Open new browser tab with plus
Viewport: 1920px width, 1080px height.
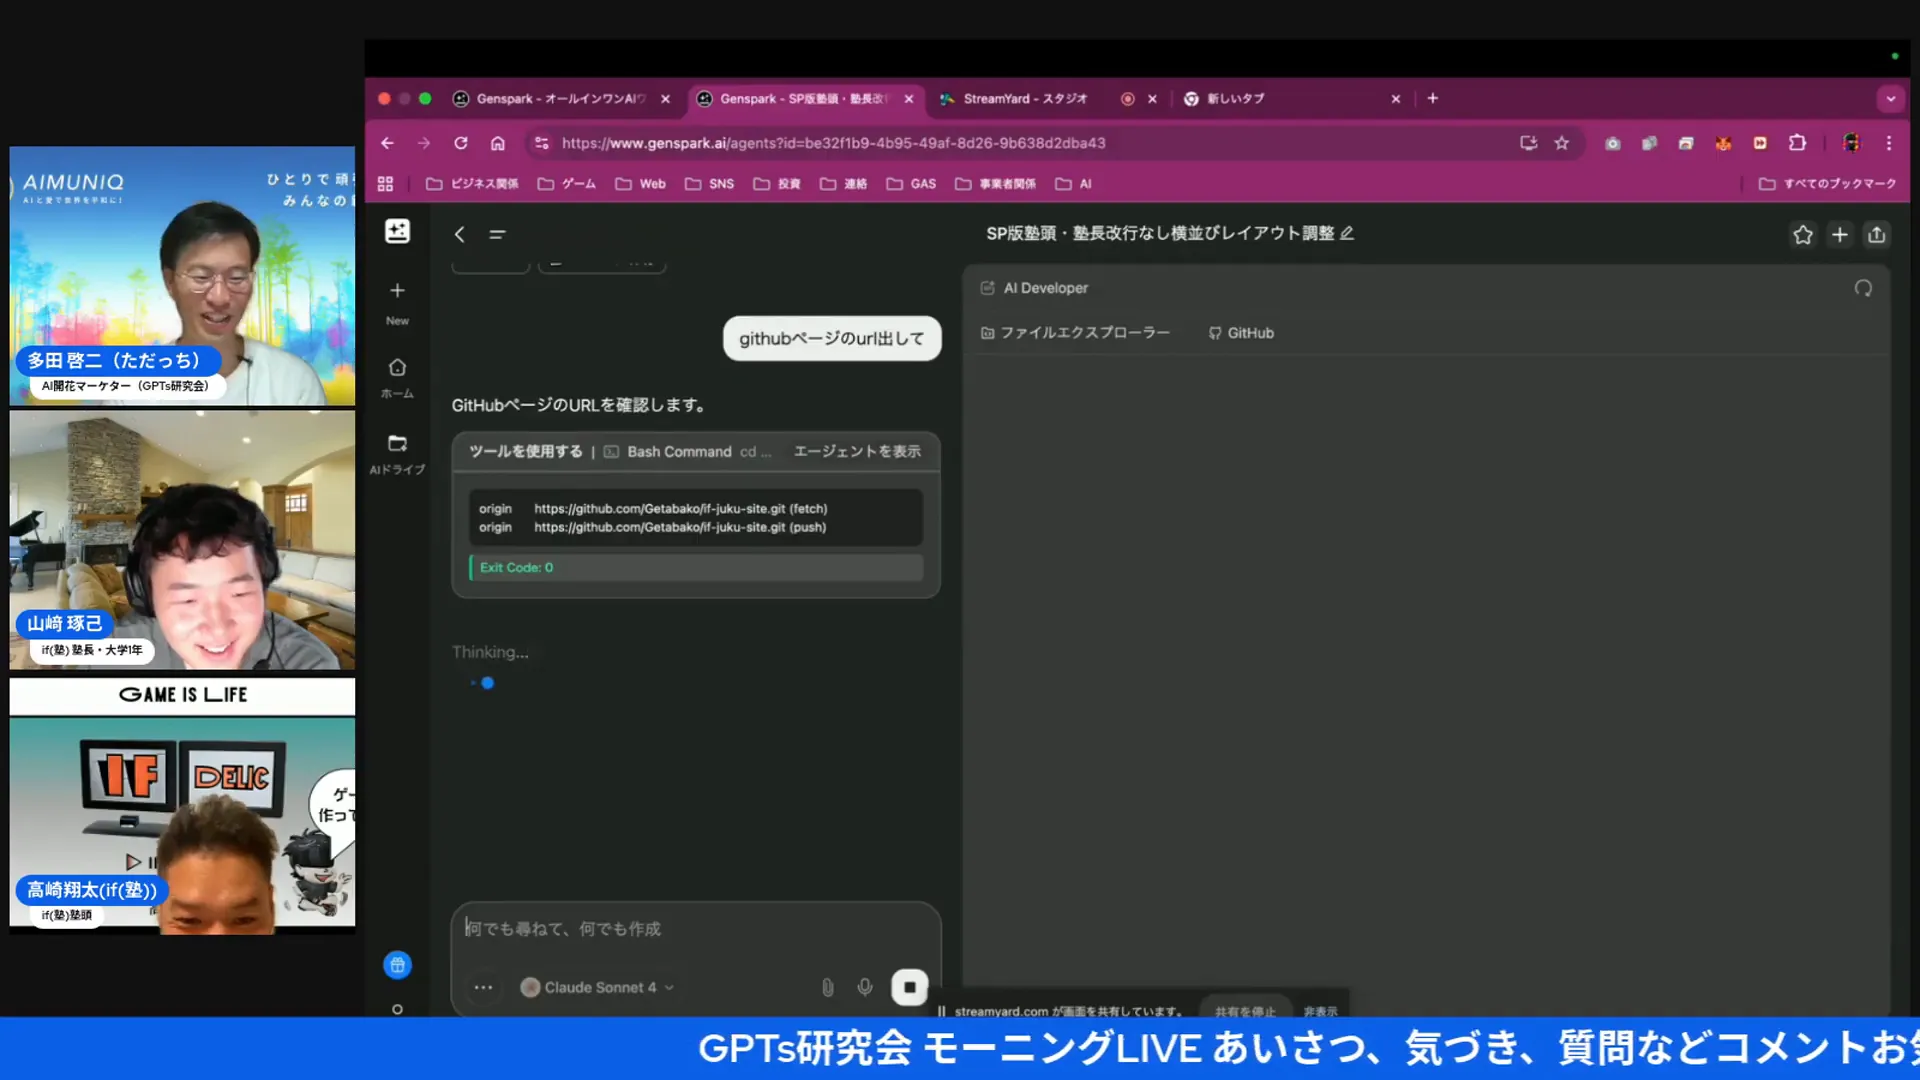point(1432,98)
